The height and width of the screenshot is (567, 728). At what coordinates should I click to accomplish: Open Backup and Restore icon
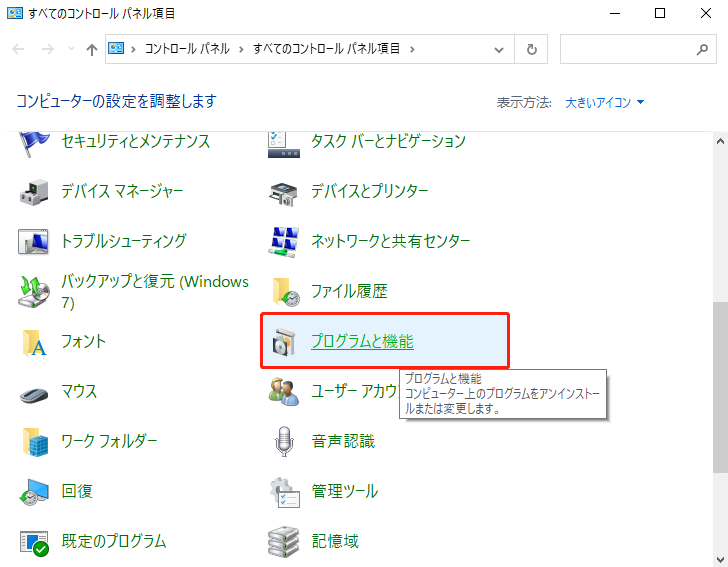[x=34, y=292]
